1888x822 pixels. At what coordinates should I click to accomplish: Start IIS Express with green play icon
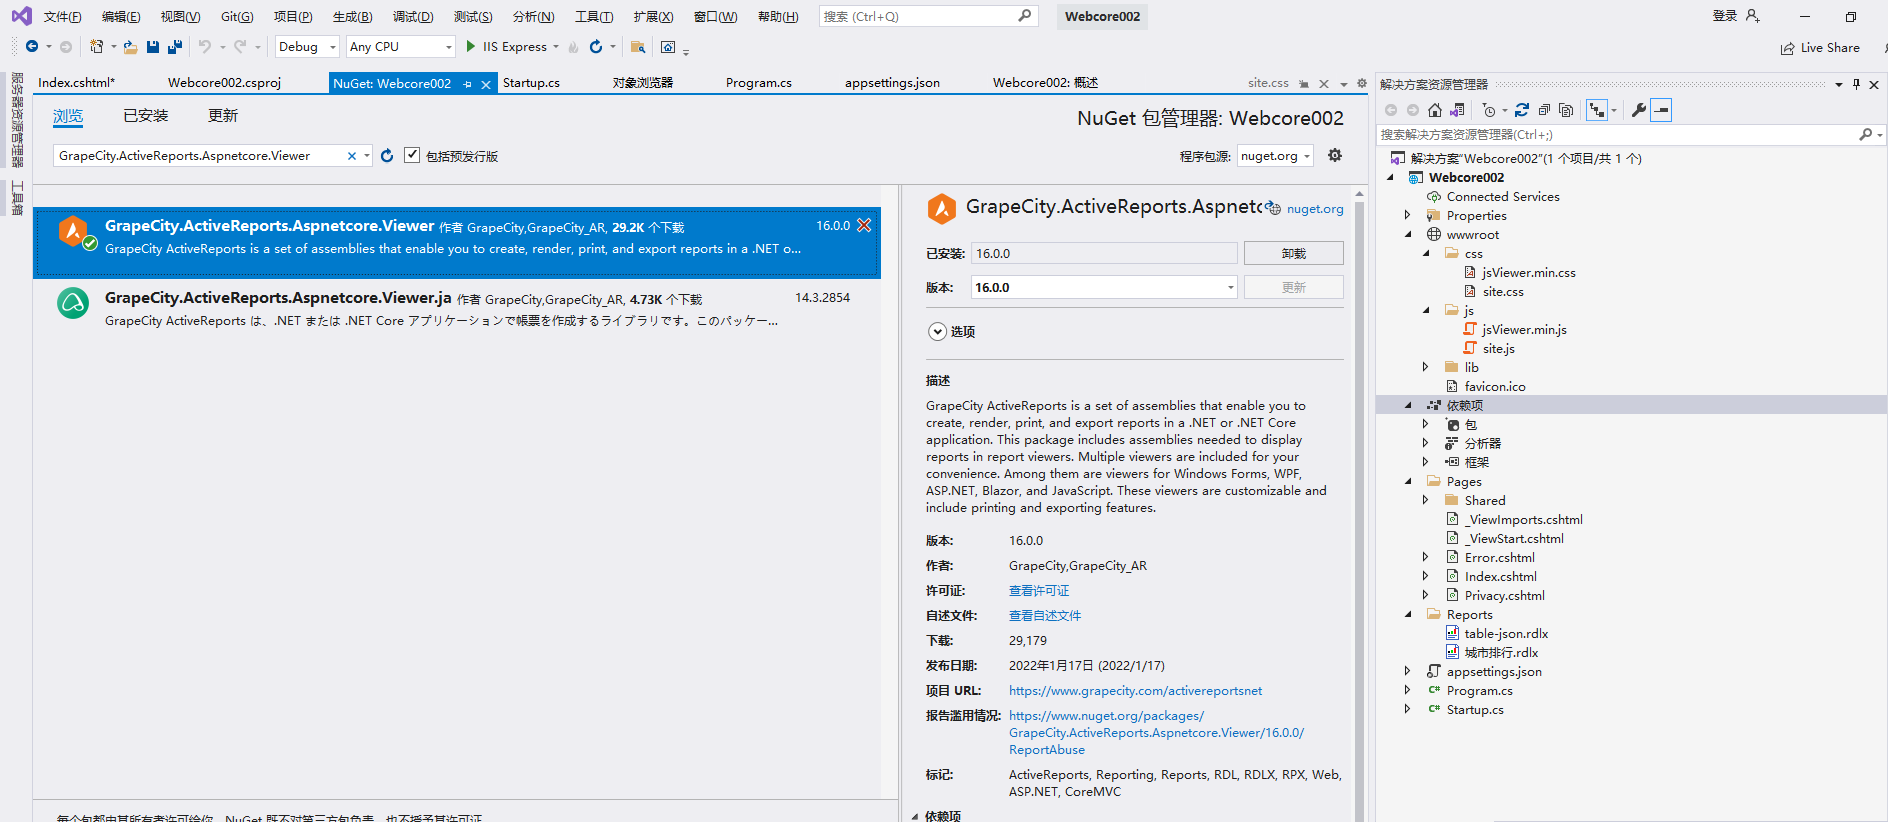471,47
